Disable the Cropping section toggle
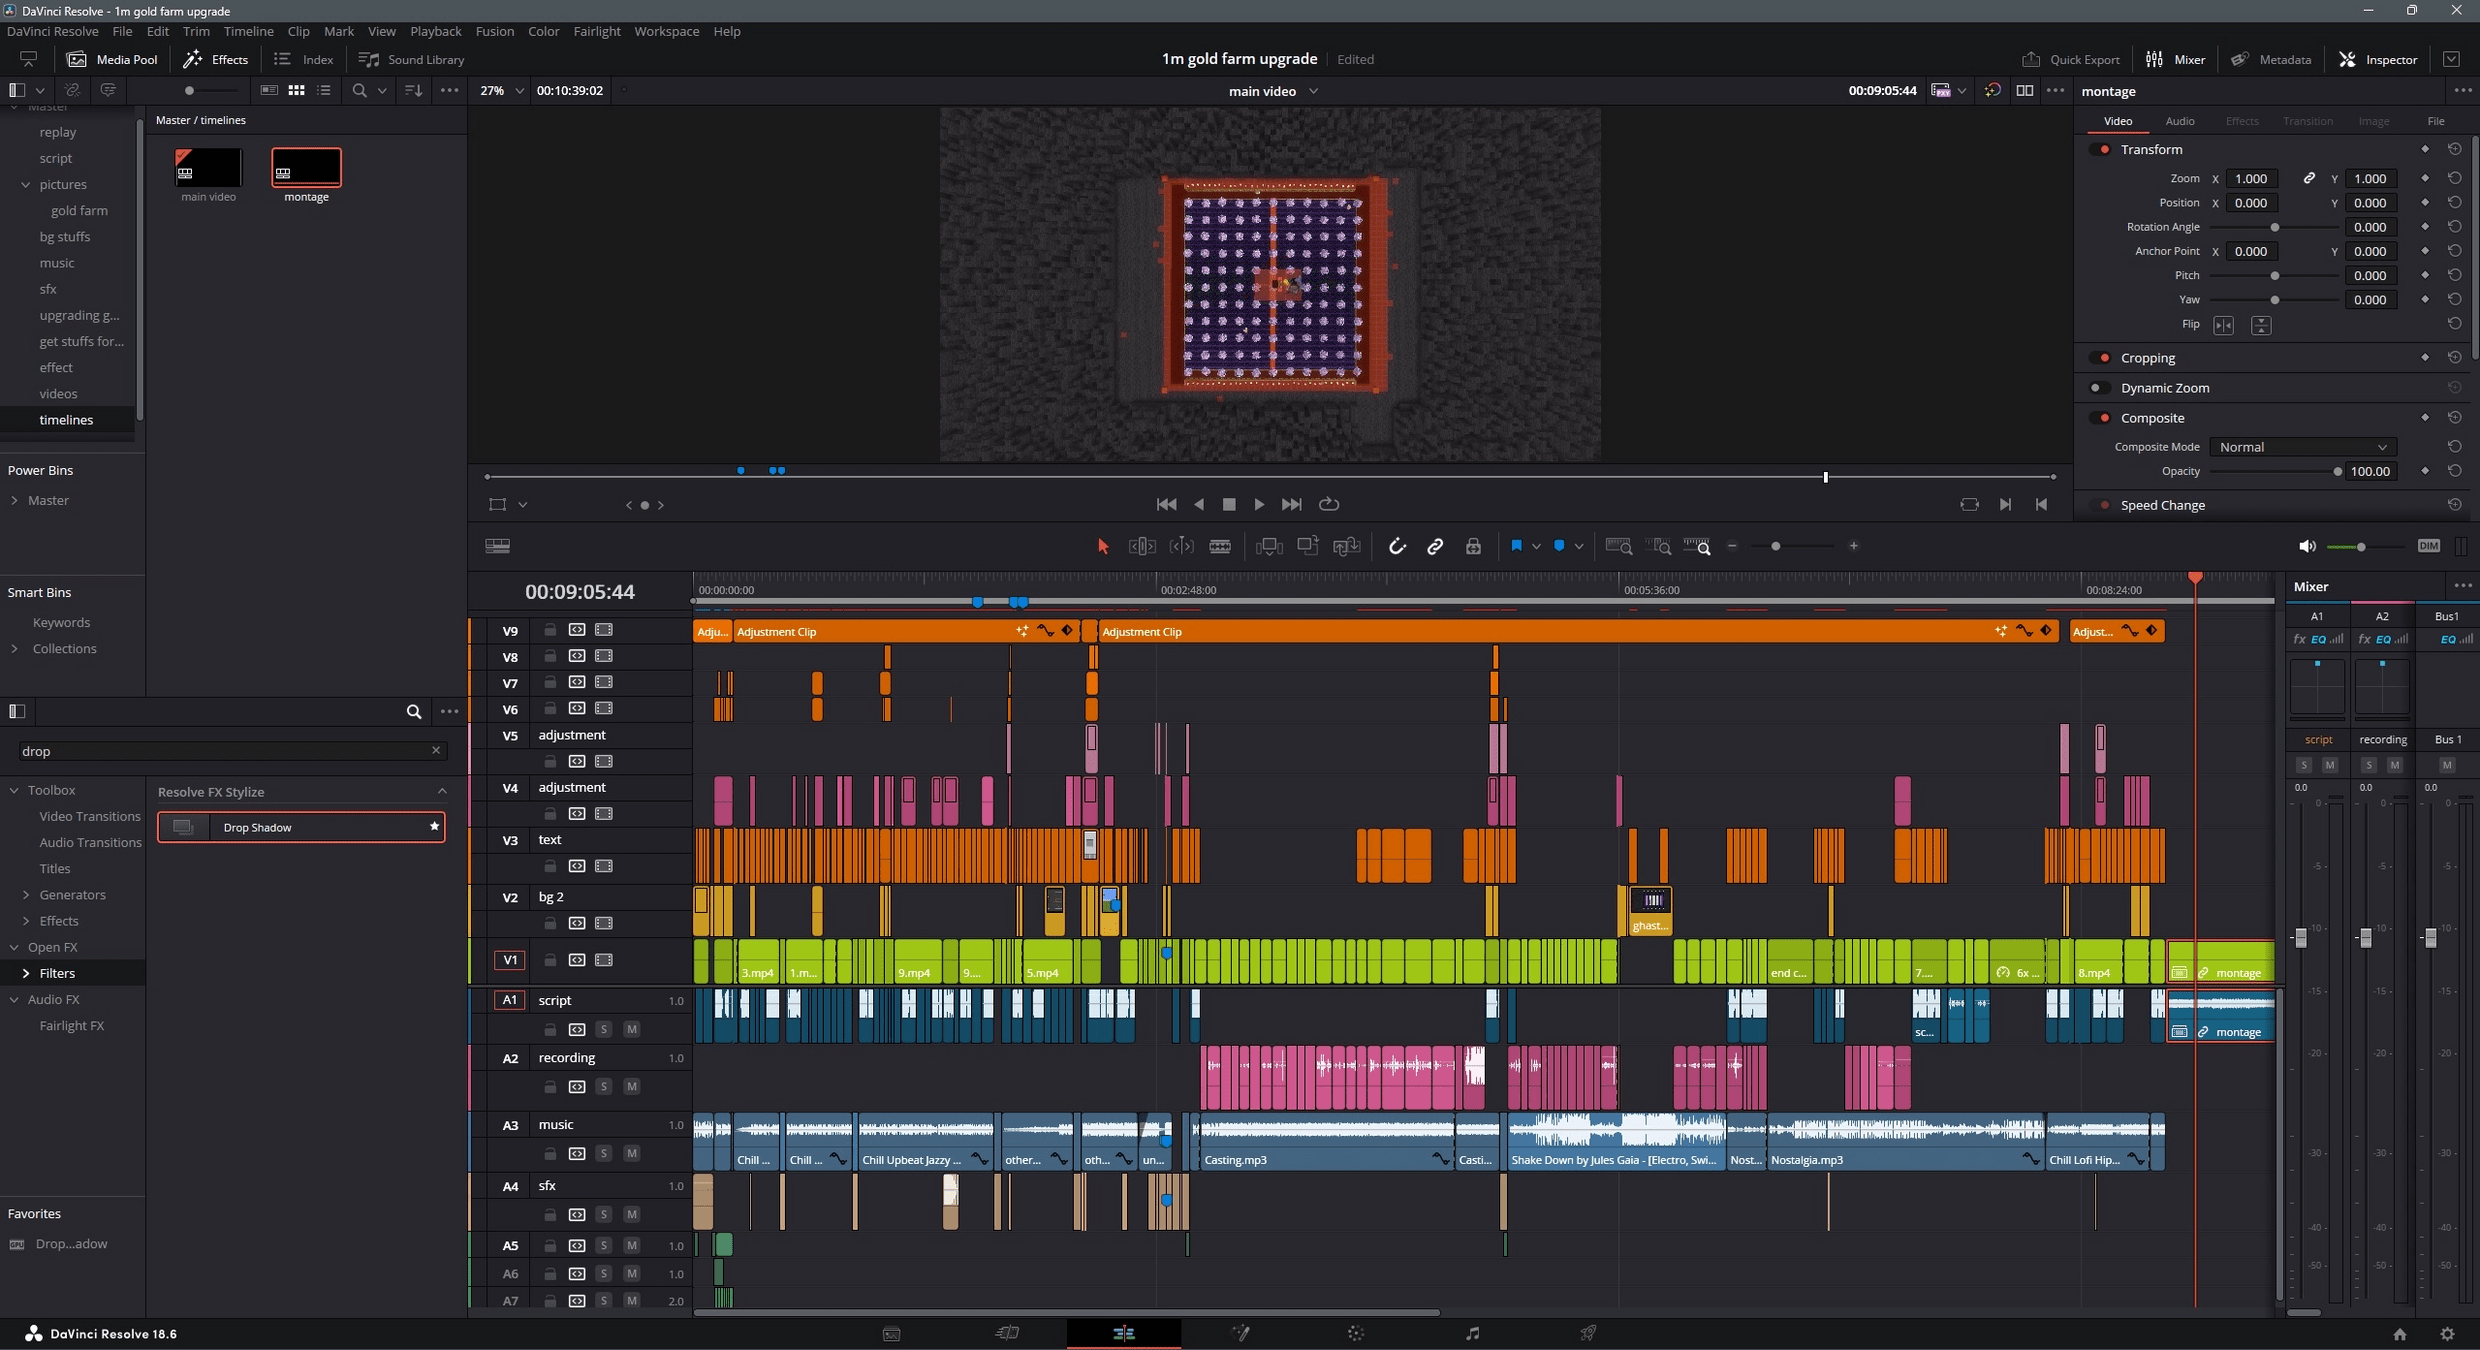 tap(2102, 358)
